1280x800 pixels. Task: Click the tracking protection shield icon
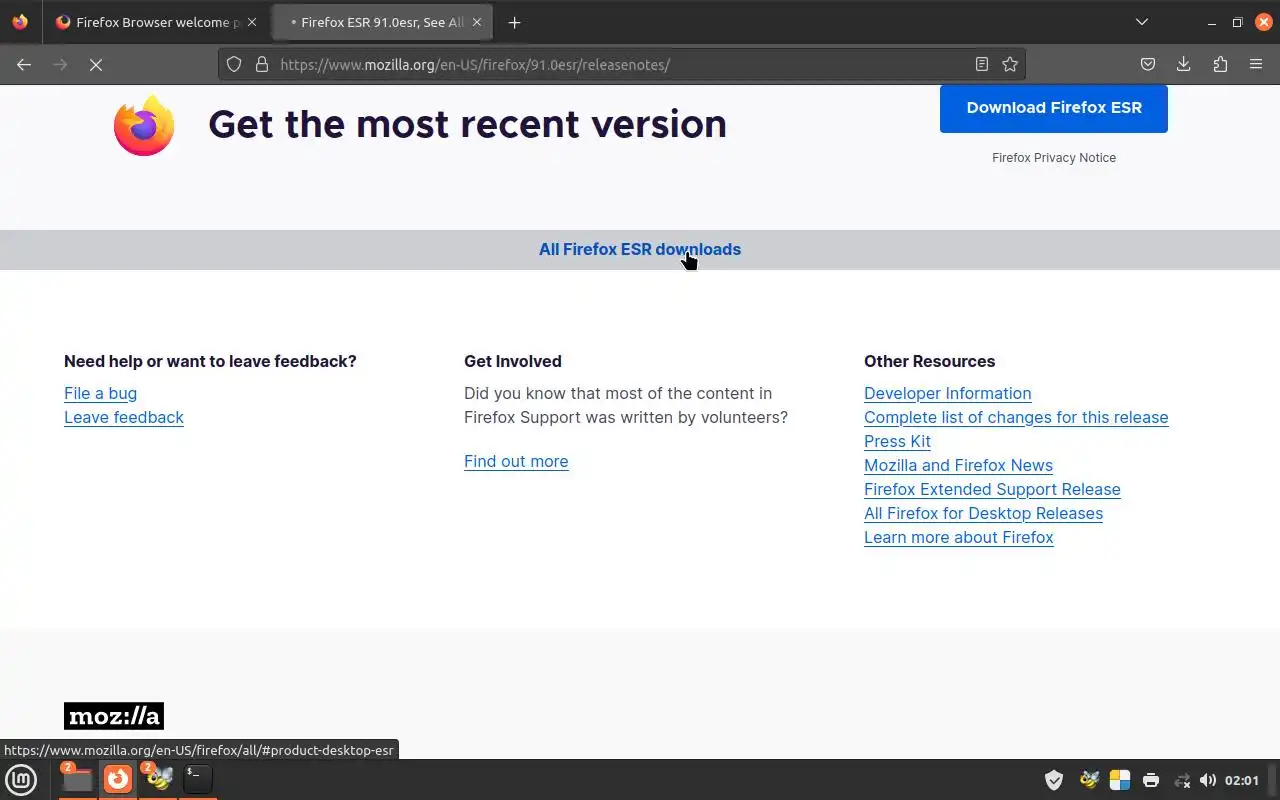click(234, 64)
